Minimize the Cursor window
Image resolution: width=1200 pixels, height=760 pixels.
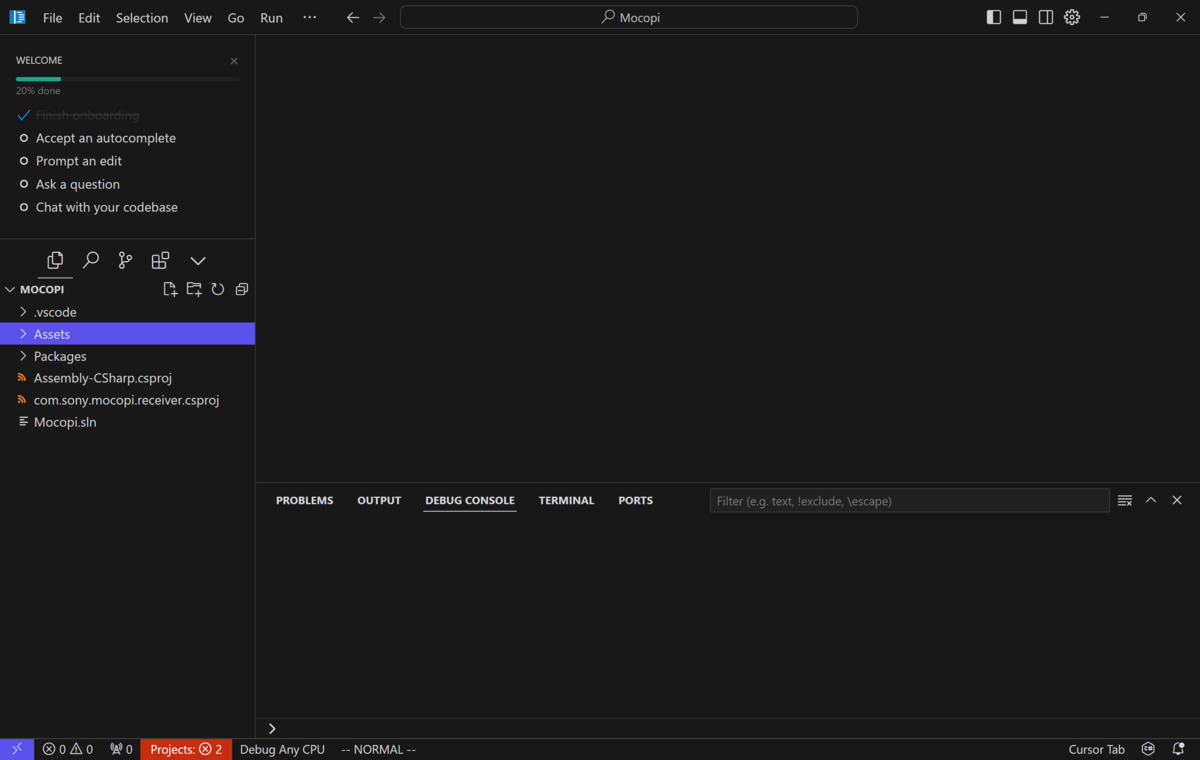1104,17
